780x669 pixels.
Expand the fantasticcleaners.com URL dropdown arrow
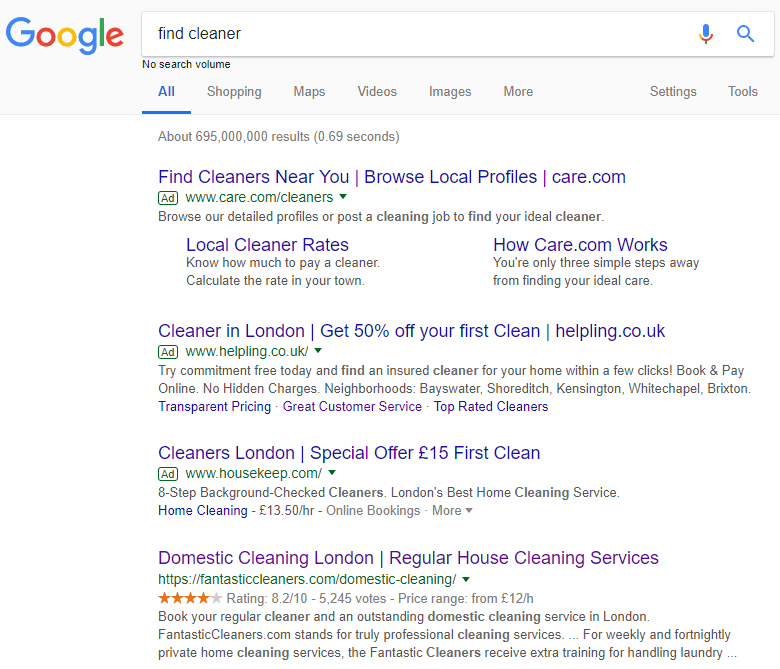click(466, 579)
